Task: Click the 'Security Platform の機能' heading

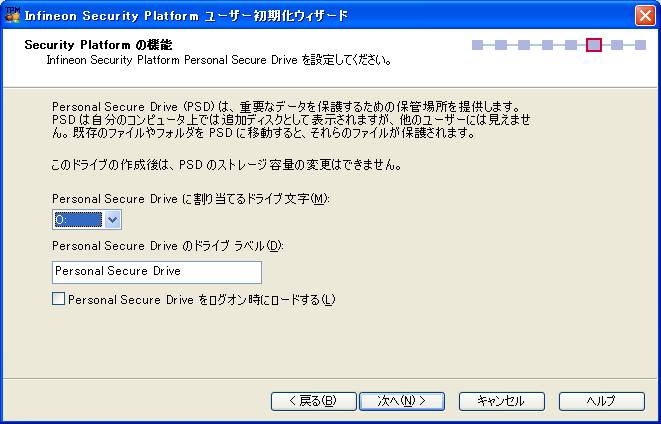Action: pos(98,45)
